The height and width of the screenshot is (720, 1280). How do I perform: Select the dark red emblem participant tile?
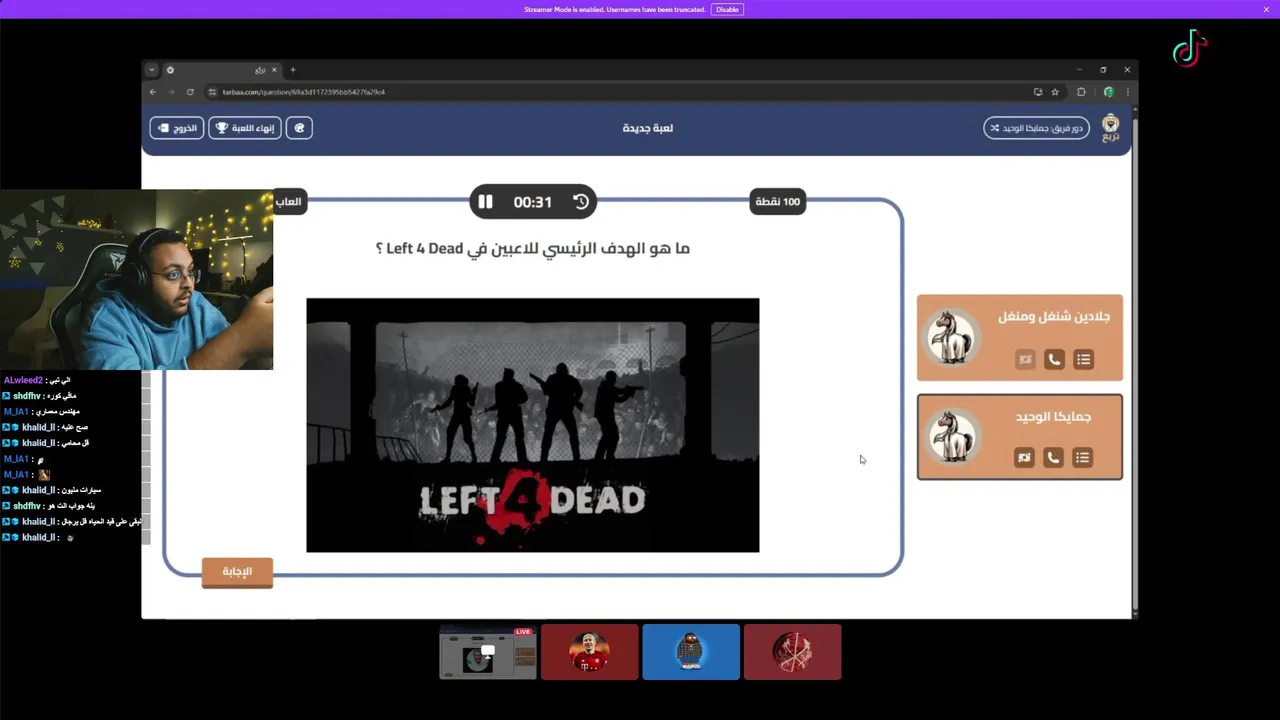792,652
